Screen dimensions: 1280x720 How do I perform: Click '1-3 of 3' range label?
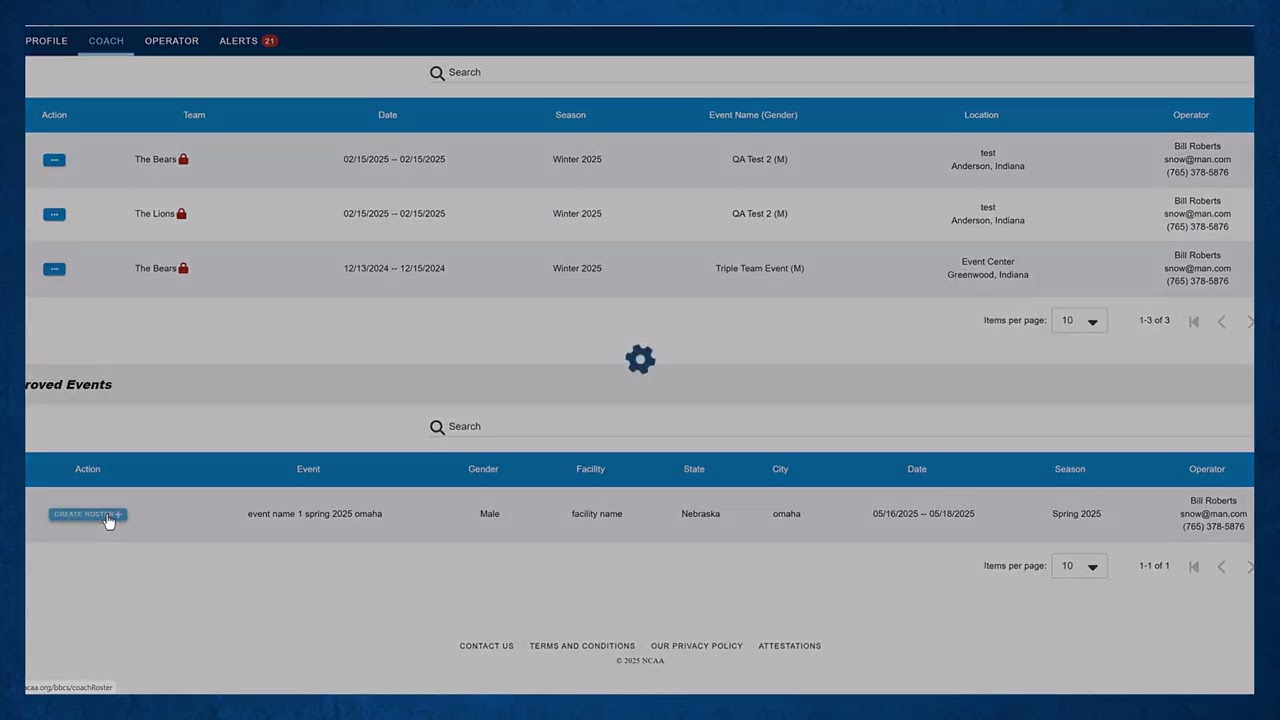pos(1154,321)
